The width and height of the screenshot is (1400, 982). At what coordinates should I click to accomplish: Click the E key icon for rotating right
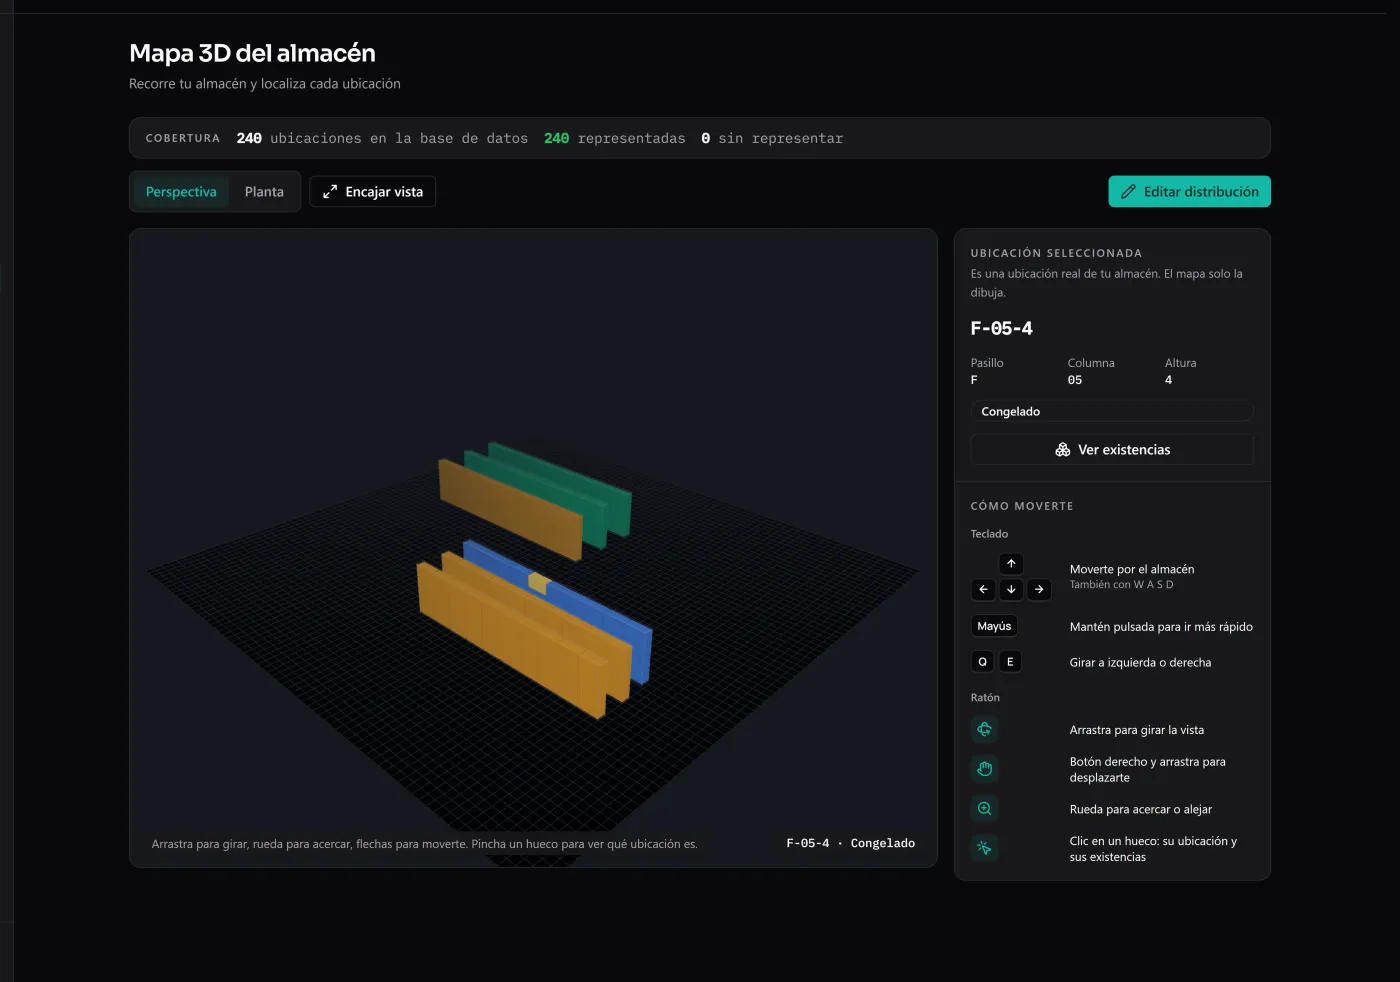1010,662
